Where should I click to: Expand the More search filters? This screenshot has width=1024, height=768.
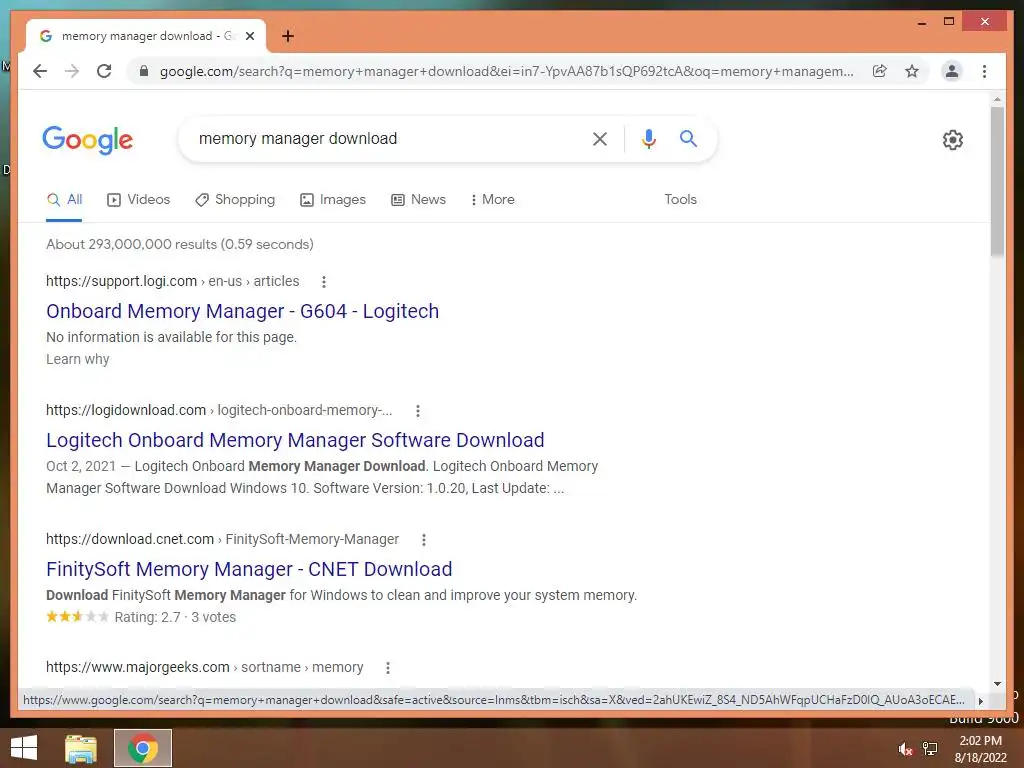pyautogui.click(x=492, y=200)
